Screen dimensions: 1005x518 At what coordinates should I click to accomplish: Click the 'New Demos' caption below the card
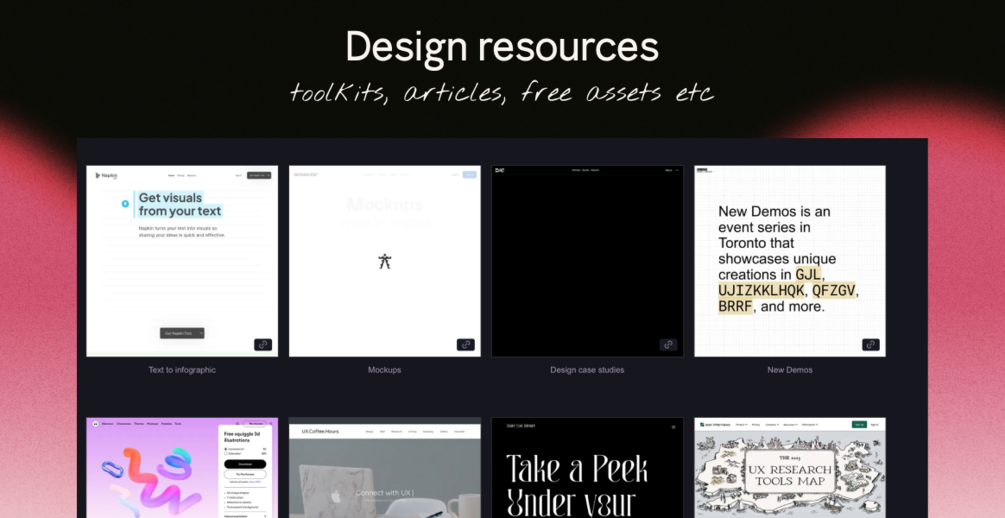[x=790, y=370]
